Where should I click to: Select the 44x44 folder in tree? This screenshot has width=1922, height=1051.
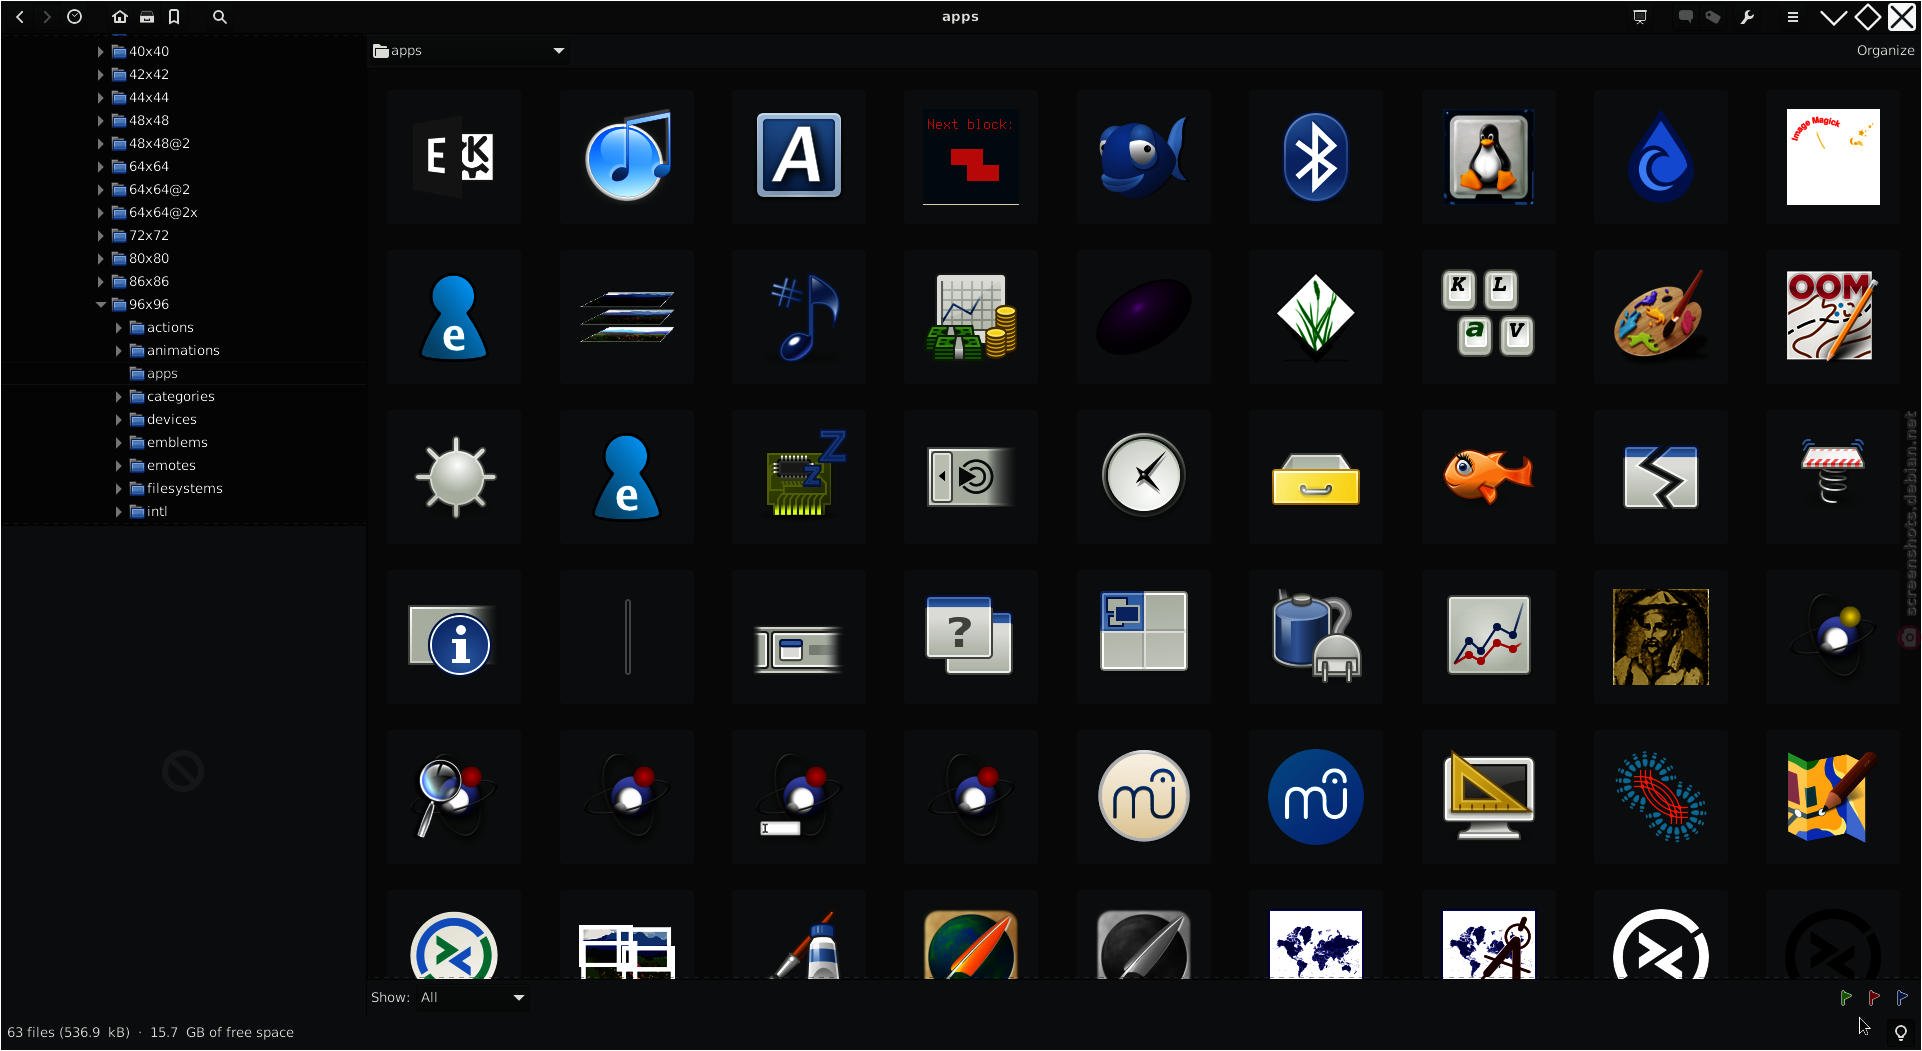140,98
